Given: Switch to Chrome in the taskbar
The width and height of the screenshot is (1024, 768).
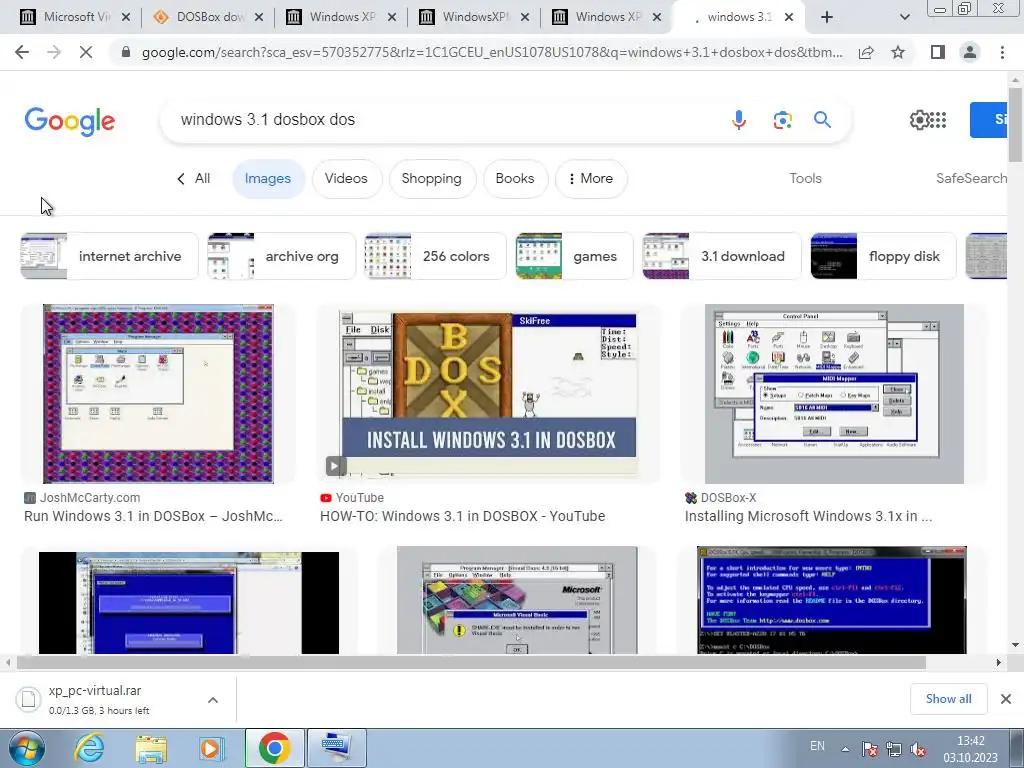Looking at the screenshot, I should tap(274, 748).
